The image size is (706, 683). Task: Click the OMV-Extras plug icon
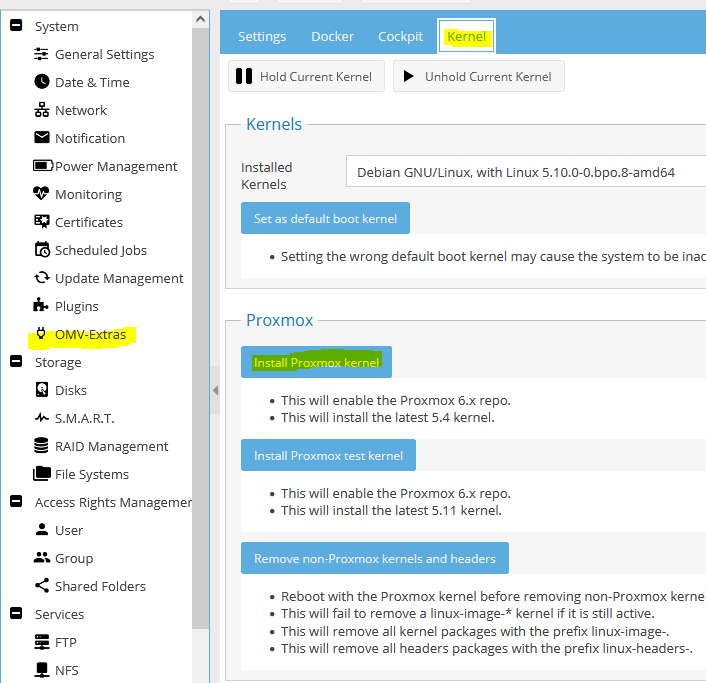click(41, 334)
